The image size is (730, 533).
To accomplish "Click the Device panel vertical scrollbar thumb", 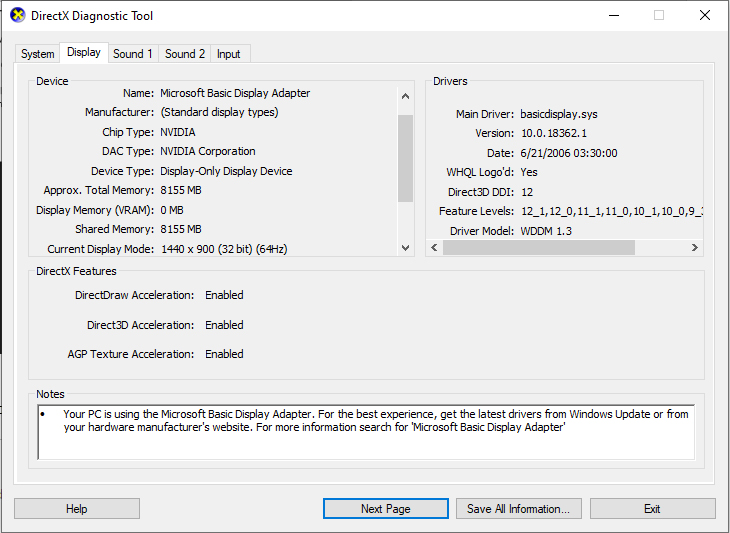I will click(x=405, y=158).
